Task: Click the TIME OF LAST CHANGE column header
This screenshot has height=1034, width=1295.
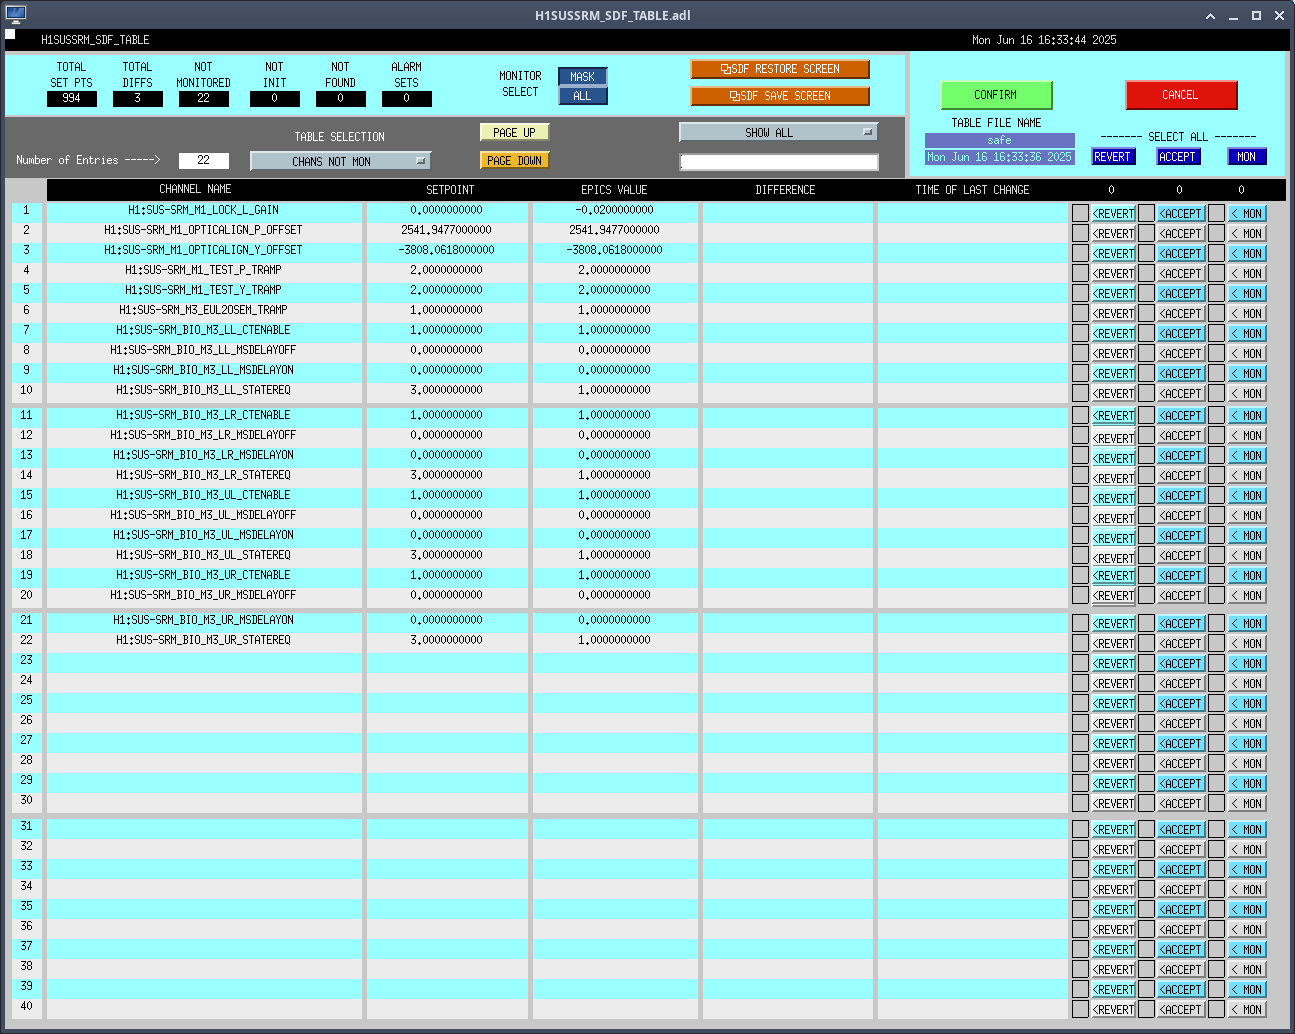Action: pos(972,190)
